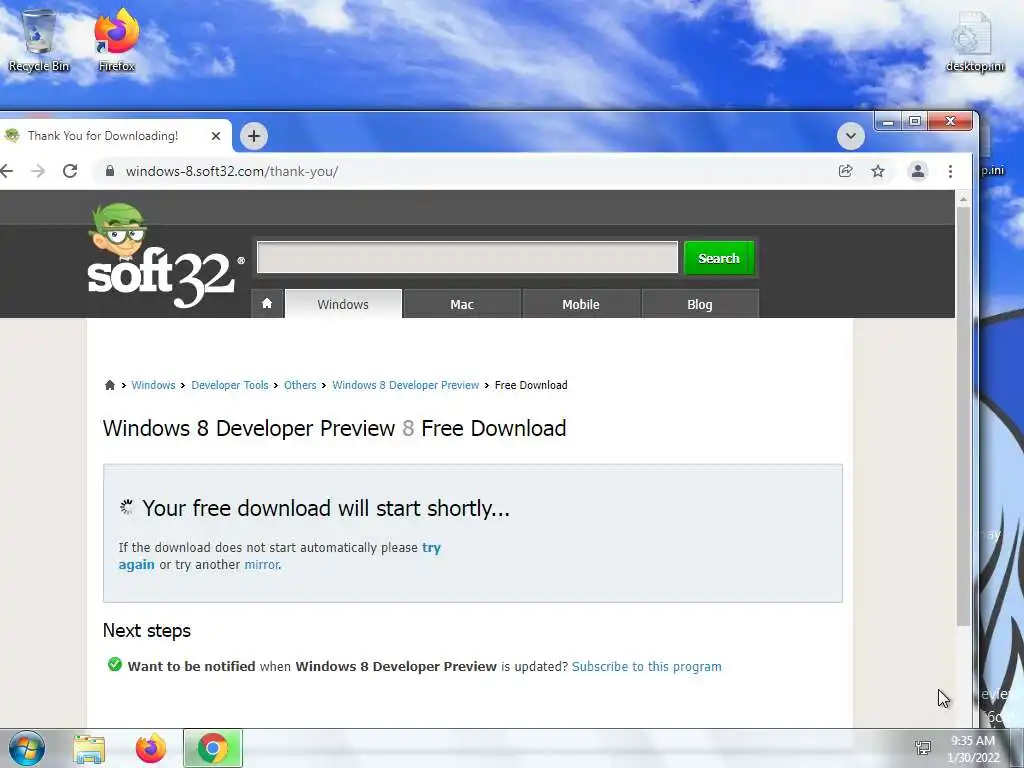
Task: Open Firefox from the taskbar
Action: (x=151, y=748)
